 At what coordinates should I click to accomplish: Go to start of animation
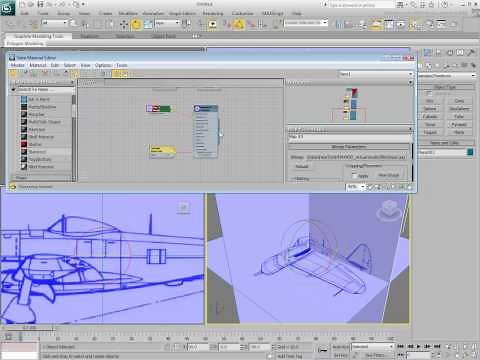click(x=401, y=347)
